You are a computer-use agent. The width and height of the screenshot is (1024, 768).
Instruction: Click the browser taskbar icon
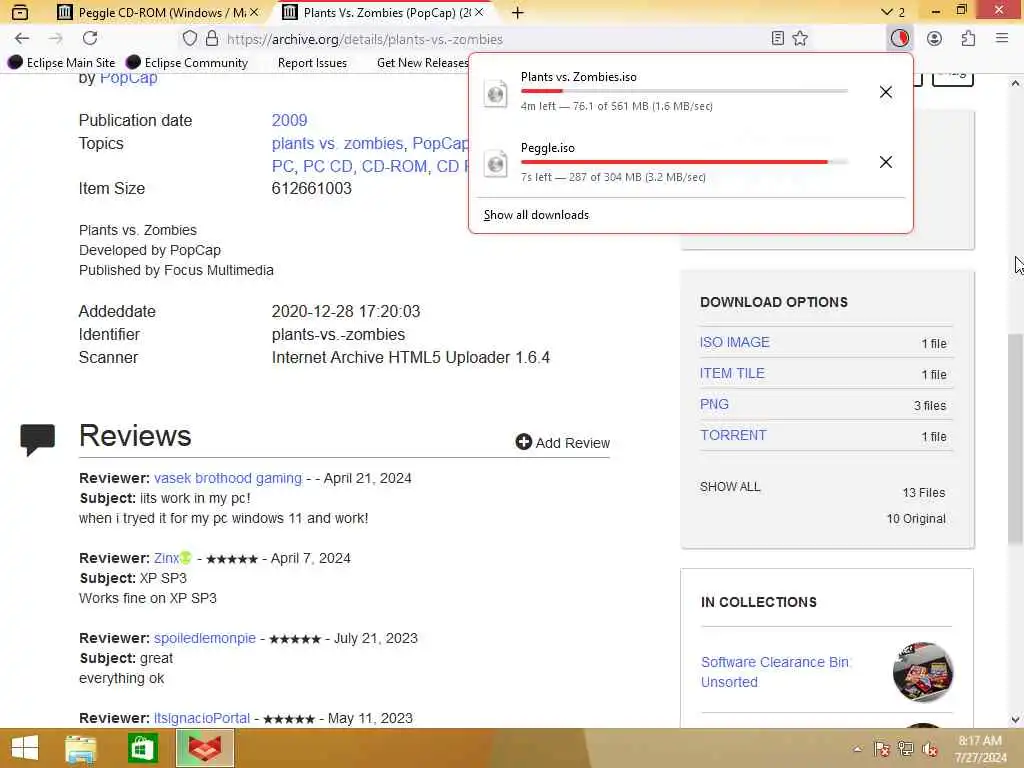coord(204,748)
